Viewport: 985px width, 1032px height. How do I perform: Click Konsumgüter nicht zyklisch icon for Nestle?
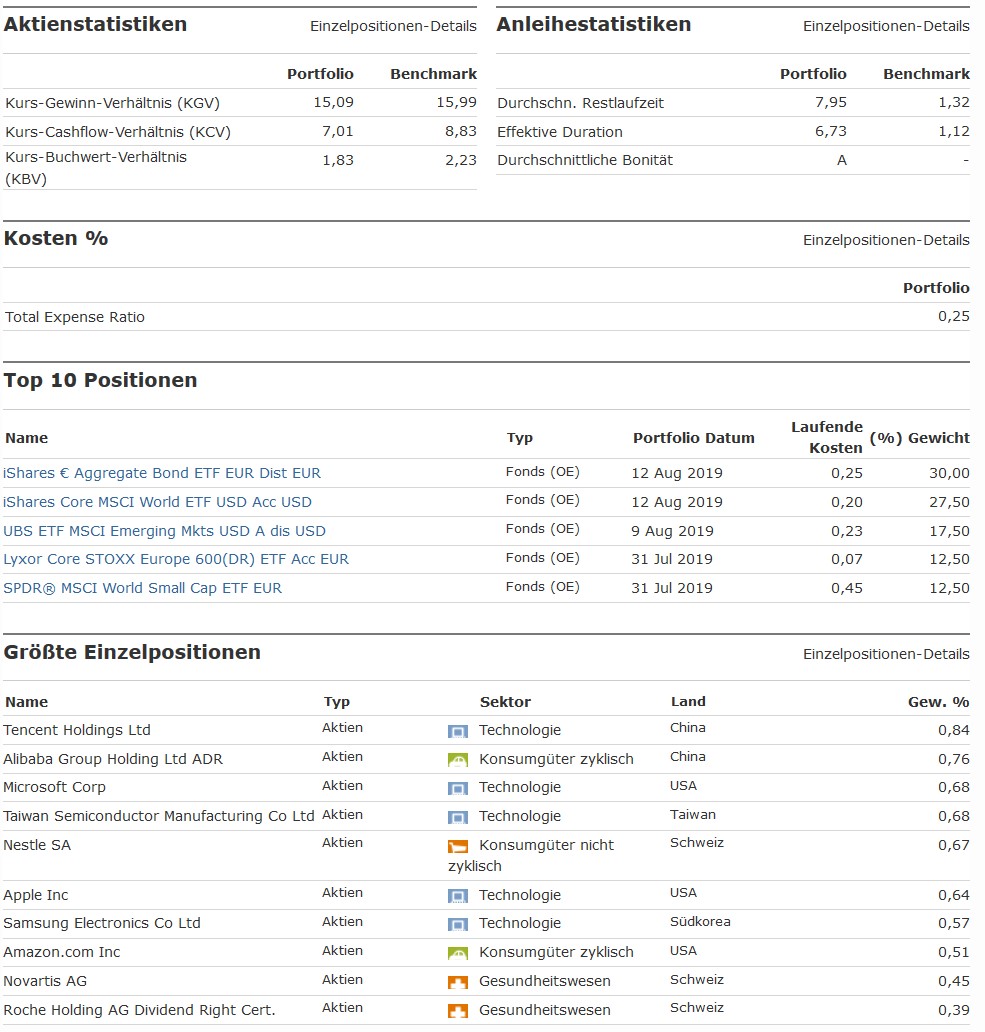[x=458, y=846]
